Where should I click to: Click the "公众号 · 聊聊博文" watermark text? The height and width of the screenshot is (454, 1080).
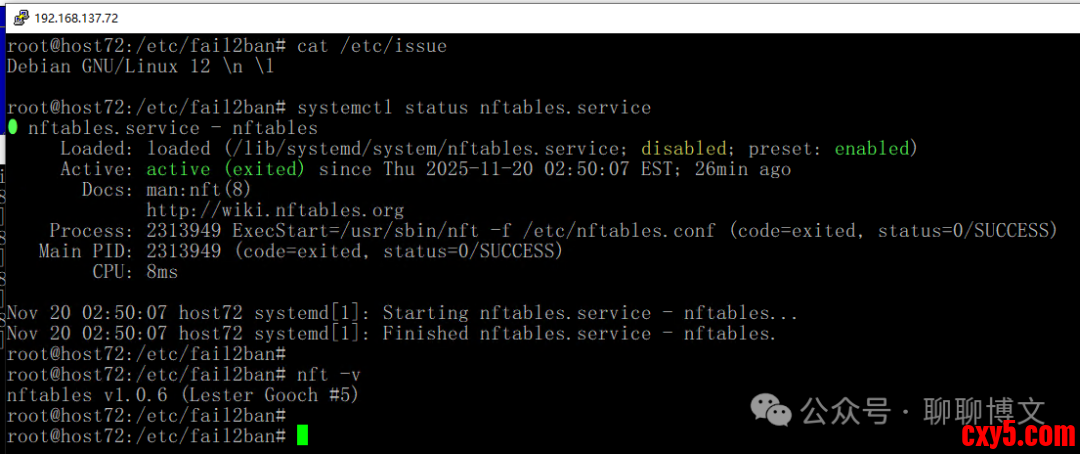pyautogui.click(x=920, y=410)
